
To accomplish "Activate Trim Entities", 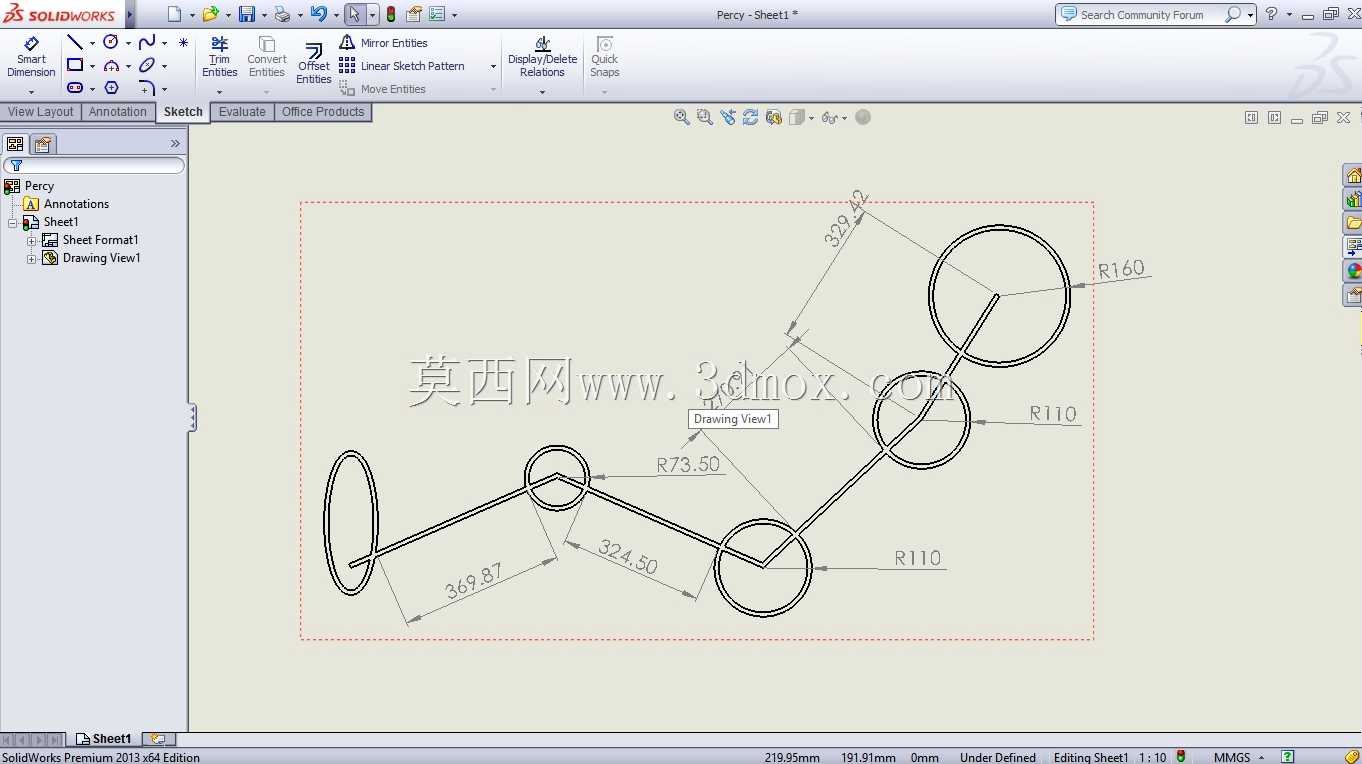I will coord(220,57).
